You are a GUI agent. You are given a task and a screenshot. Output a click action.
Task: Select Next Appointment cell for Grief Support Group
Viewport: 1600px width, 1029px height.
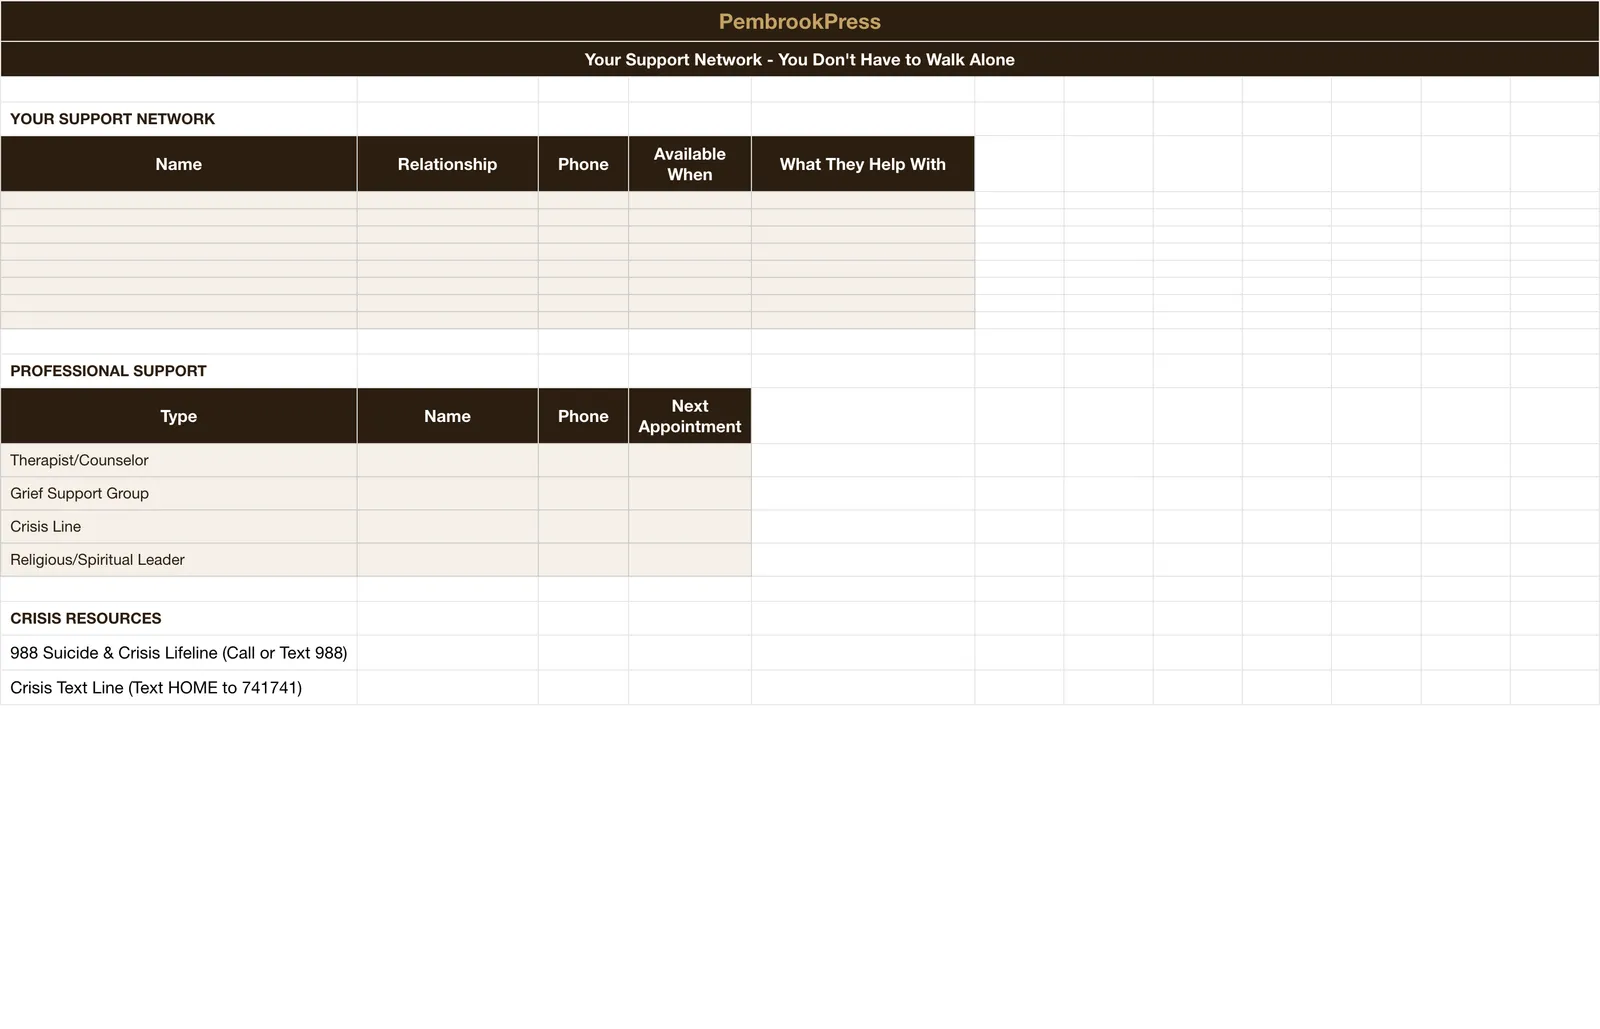(x=690, y=493)
